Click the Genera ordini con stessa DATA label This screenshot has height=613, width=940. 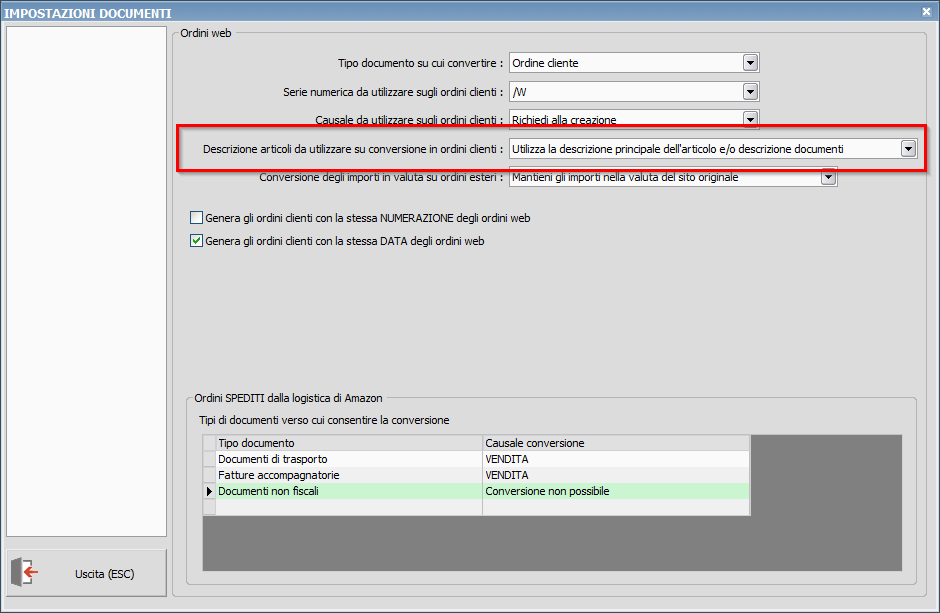point(345,241)
